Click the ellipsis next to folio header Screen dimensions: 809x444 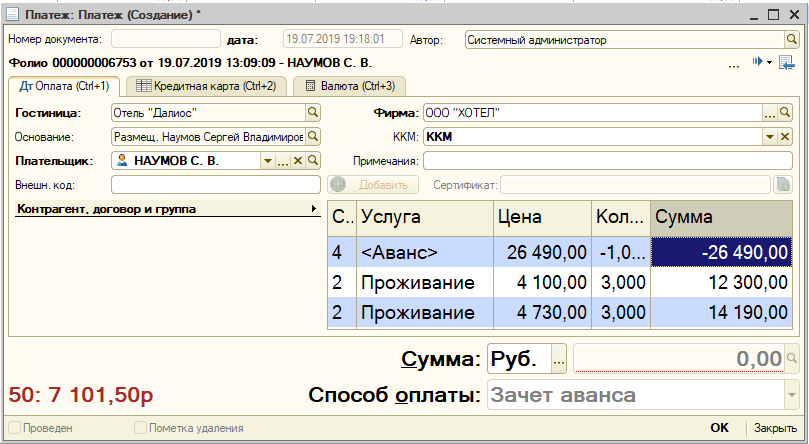pyautogui.click(x=734, y=65)
